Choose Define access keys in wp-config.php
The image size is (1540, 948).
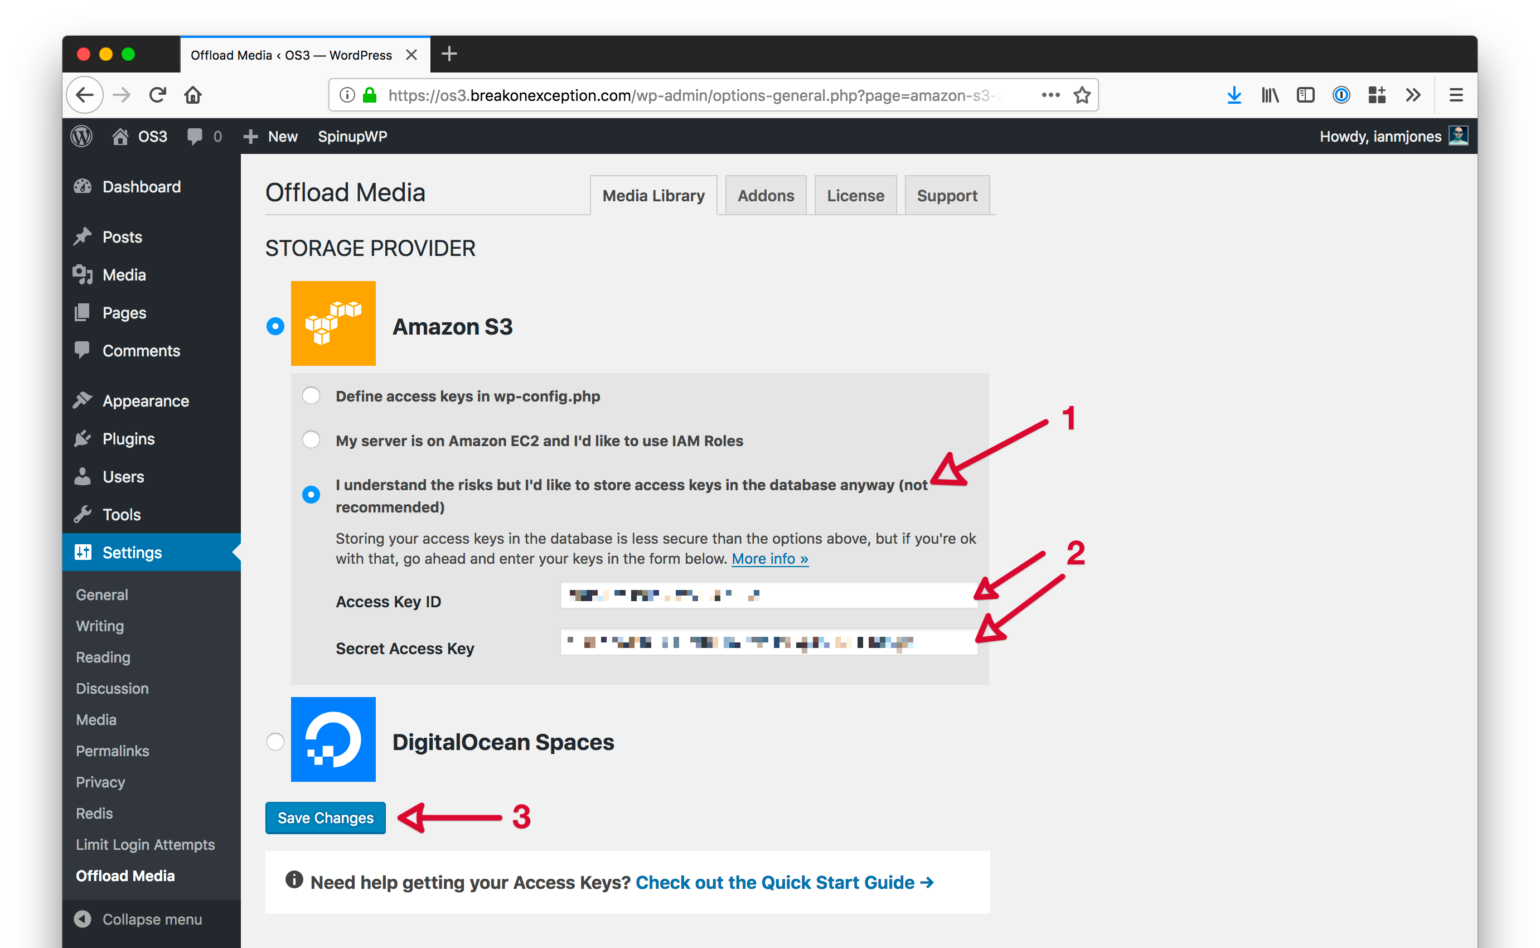click(x=311, y=396)
